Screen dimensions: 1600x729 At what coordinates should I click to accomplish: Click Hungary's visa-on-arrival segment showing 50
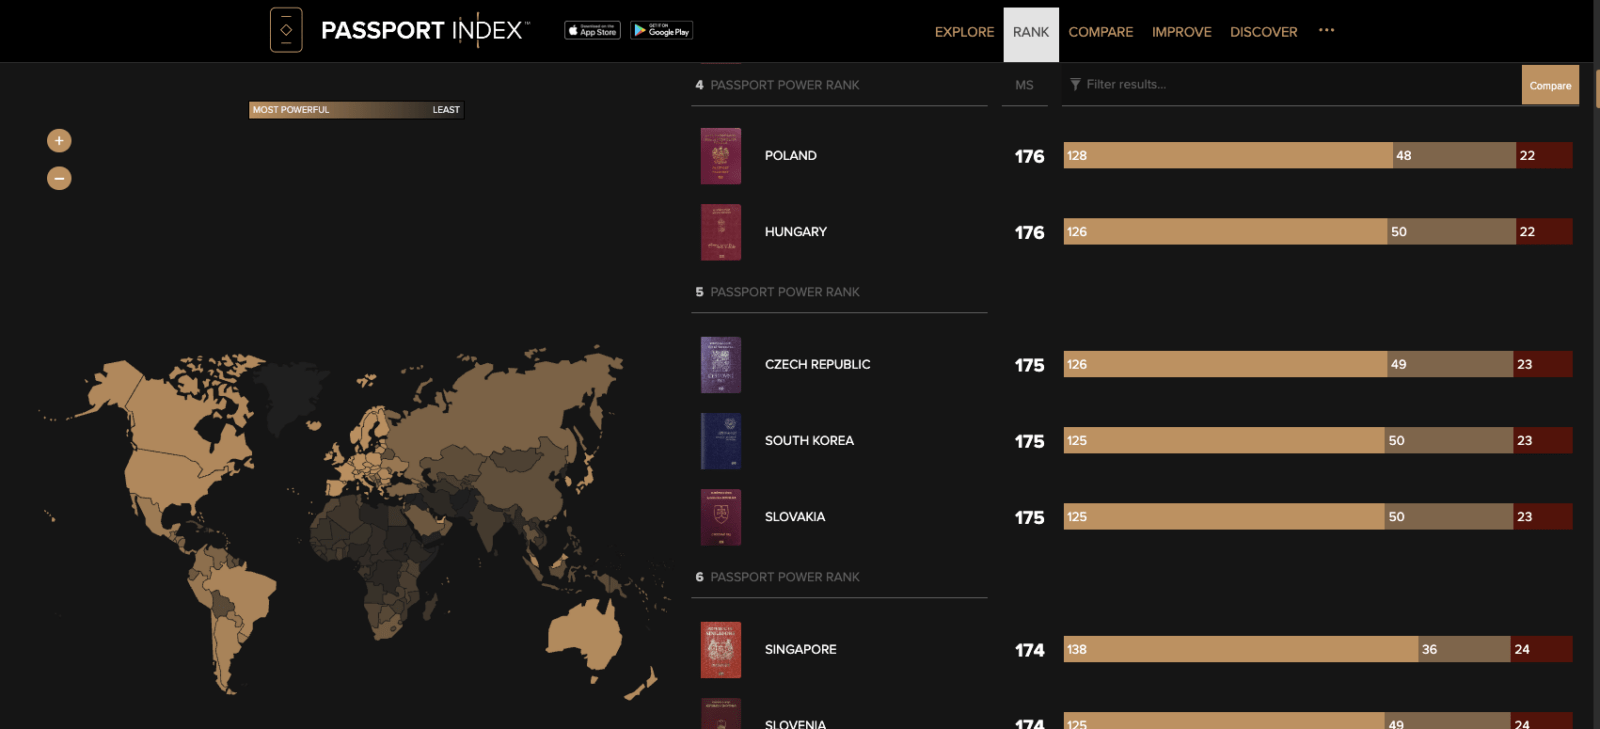click(x=1451, y=231)
